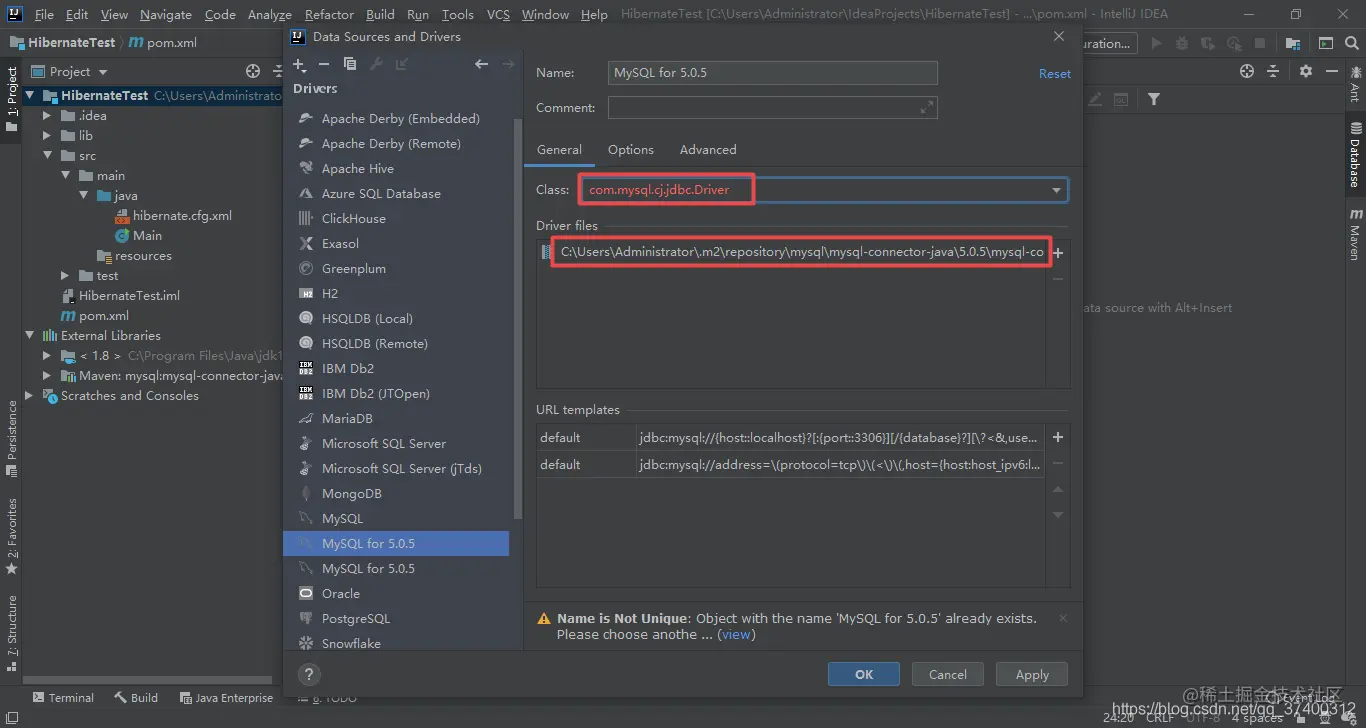Expand the Comment field editor icon
The width and height of the screenshot is (1366, 728).
point(927,107)
